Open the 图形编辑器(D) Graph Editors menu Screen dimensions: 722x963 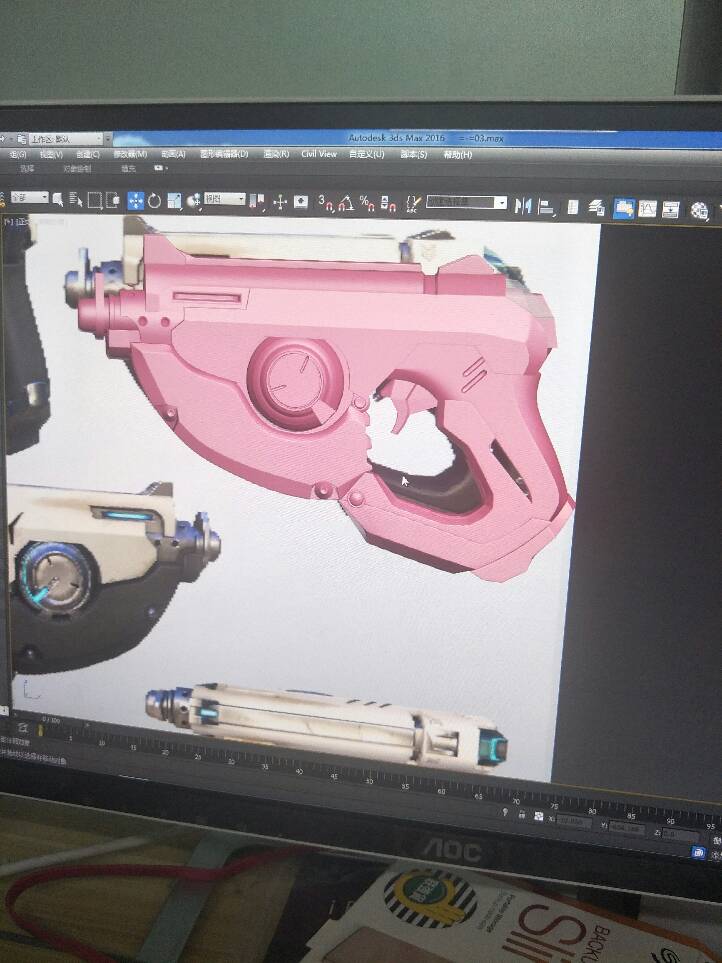click(x=223, y=154)
